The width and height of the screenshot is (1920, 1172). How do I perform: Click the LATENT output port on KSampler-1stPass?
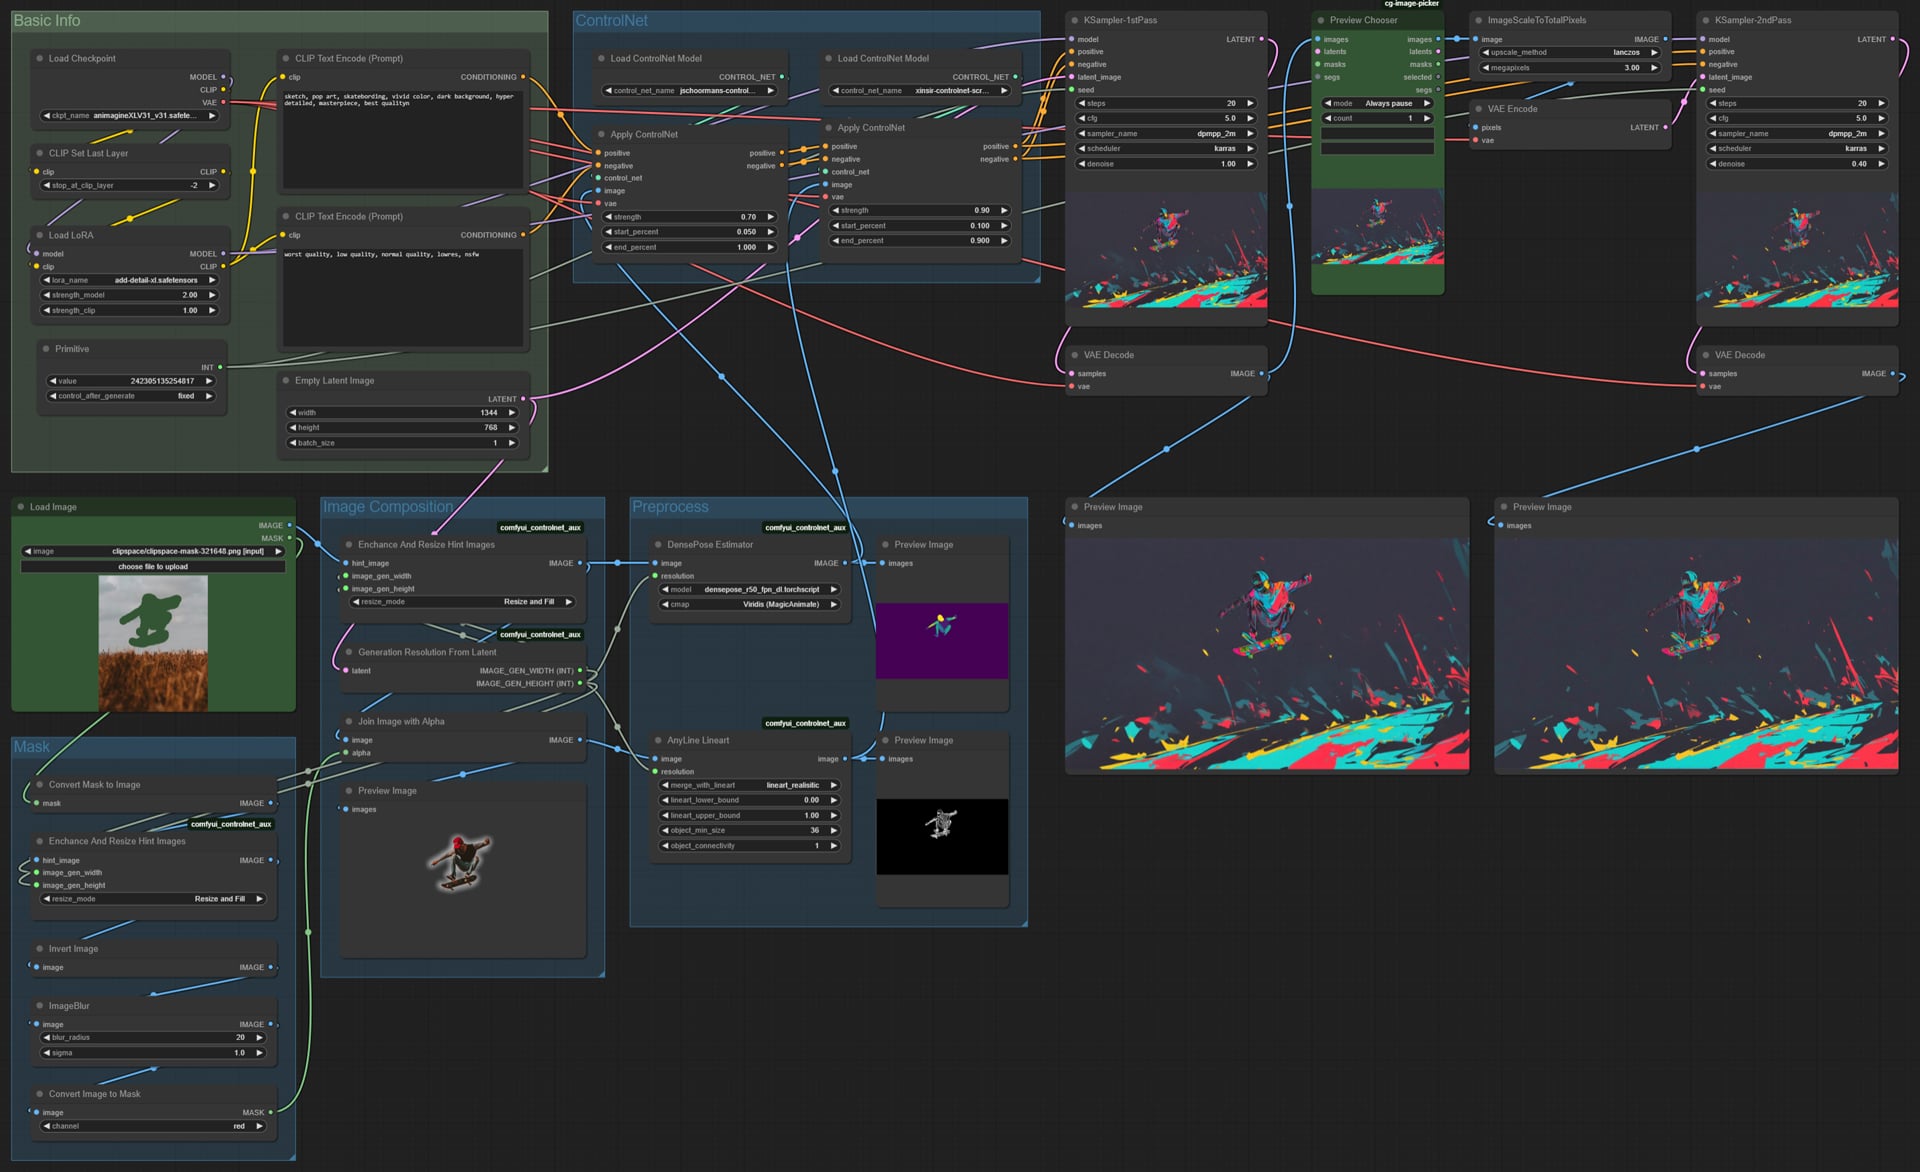coord(1261,39)
